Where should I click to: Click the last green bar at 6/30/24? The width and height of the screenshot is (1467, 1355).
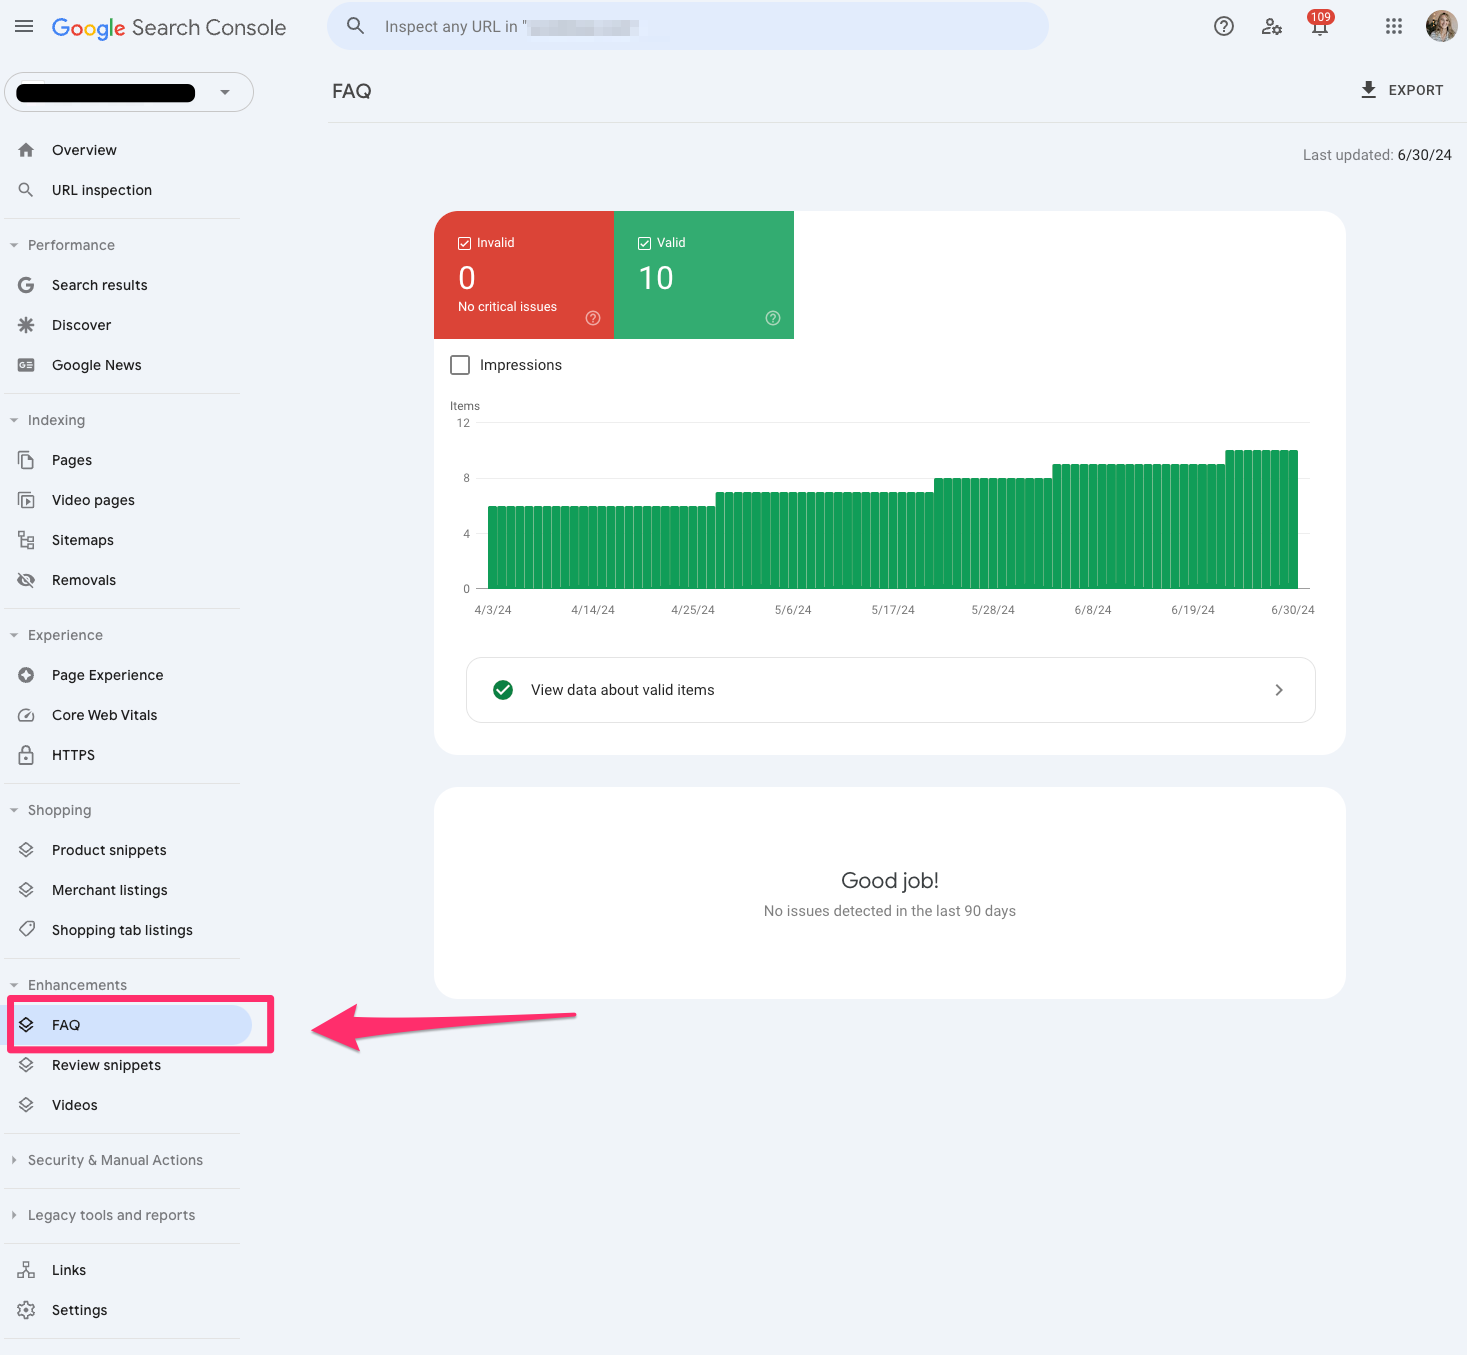(x=1293, y=519)
